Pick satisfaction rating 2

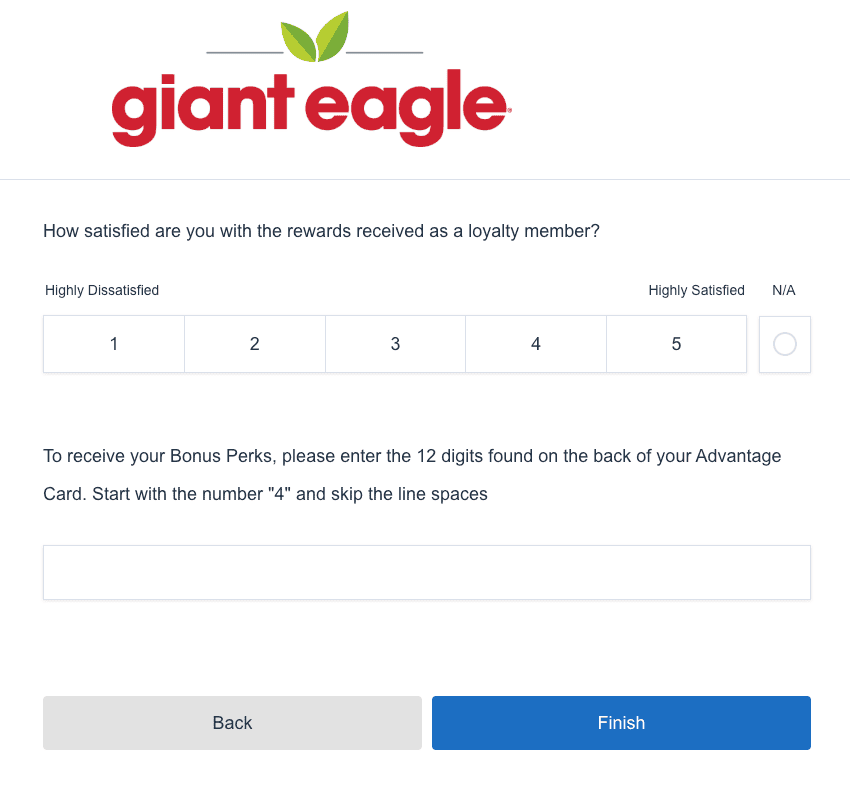(255, 344)
